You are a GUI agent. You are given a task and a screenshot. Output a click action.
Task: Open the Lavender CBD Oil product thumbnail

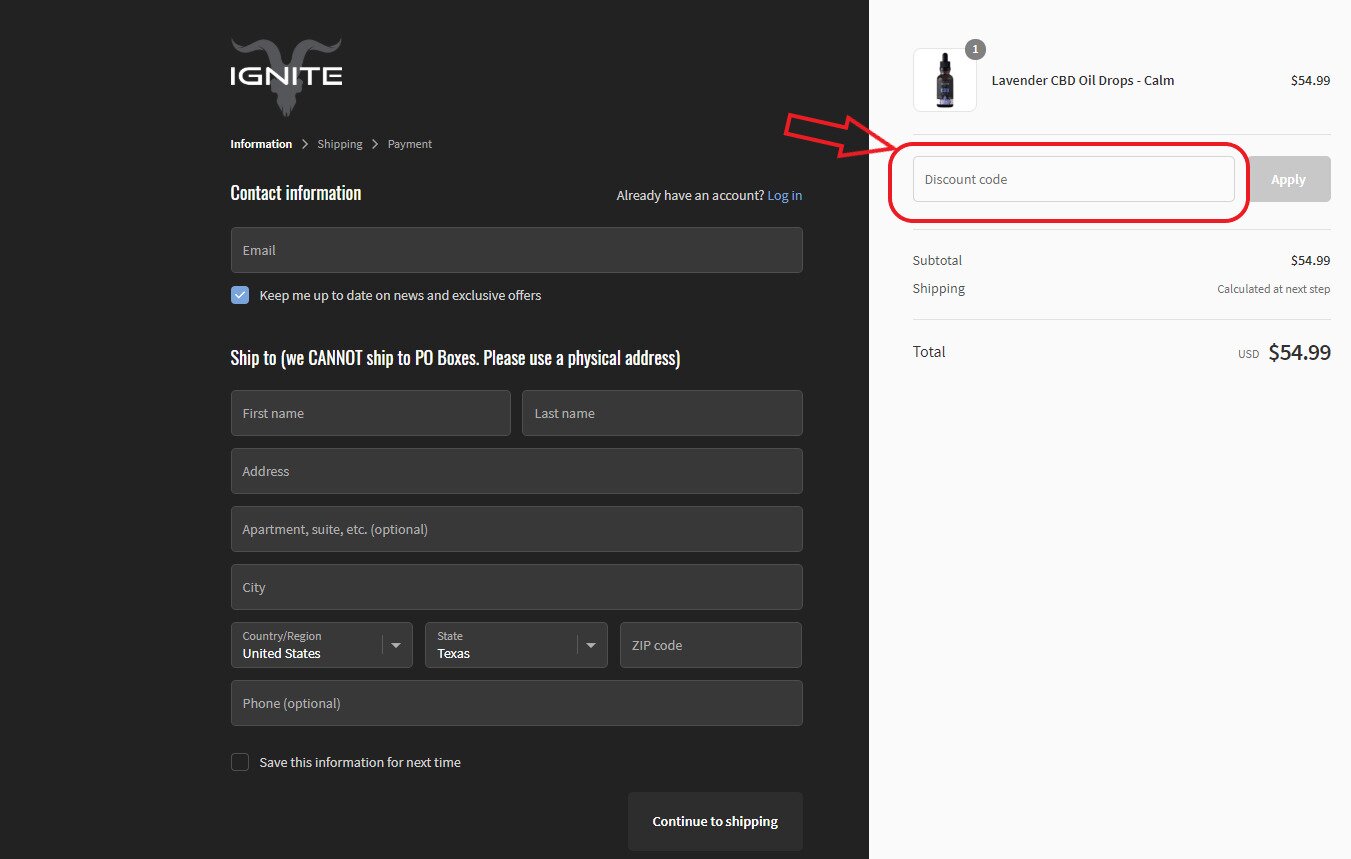point(944,80)
